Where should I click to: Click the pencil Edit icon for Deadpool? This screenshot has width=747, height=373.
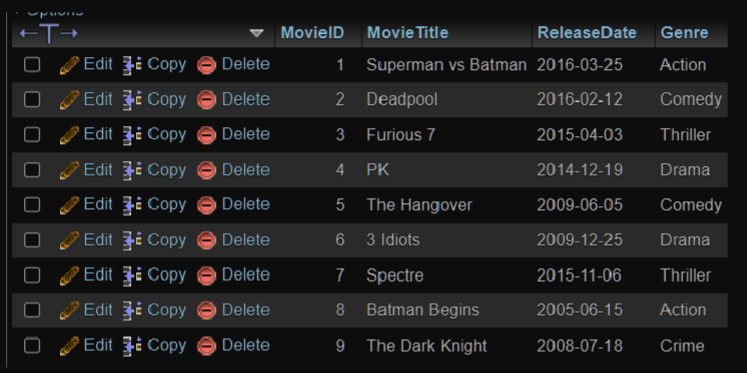[69, 100]
